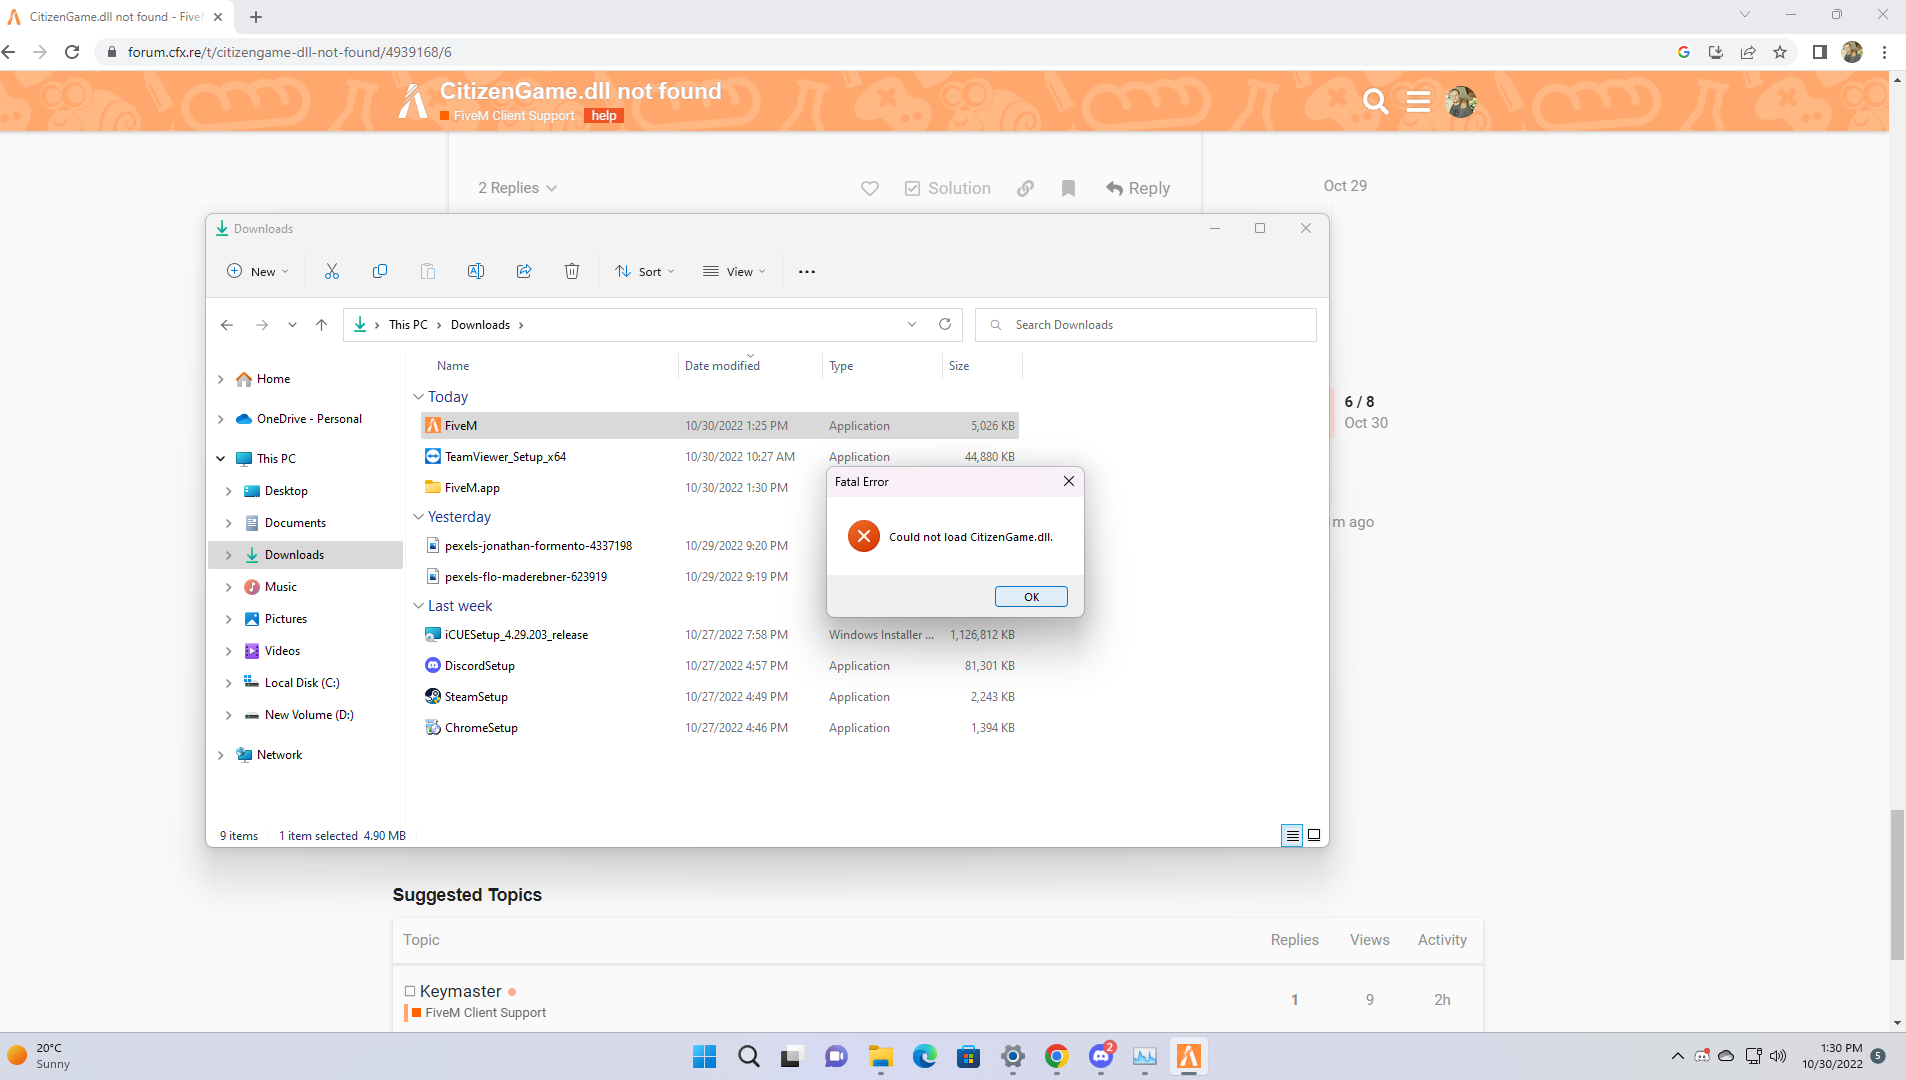1906x1080 pixels.
Task: Open the forum hamburger menu
Action: [x=1418, y=101]
